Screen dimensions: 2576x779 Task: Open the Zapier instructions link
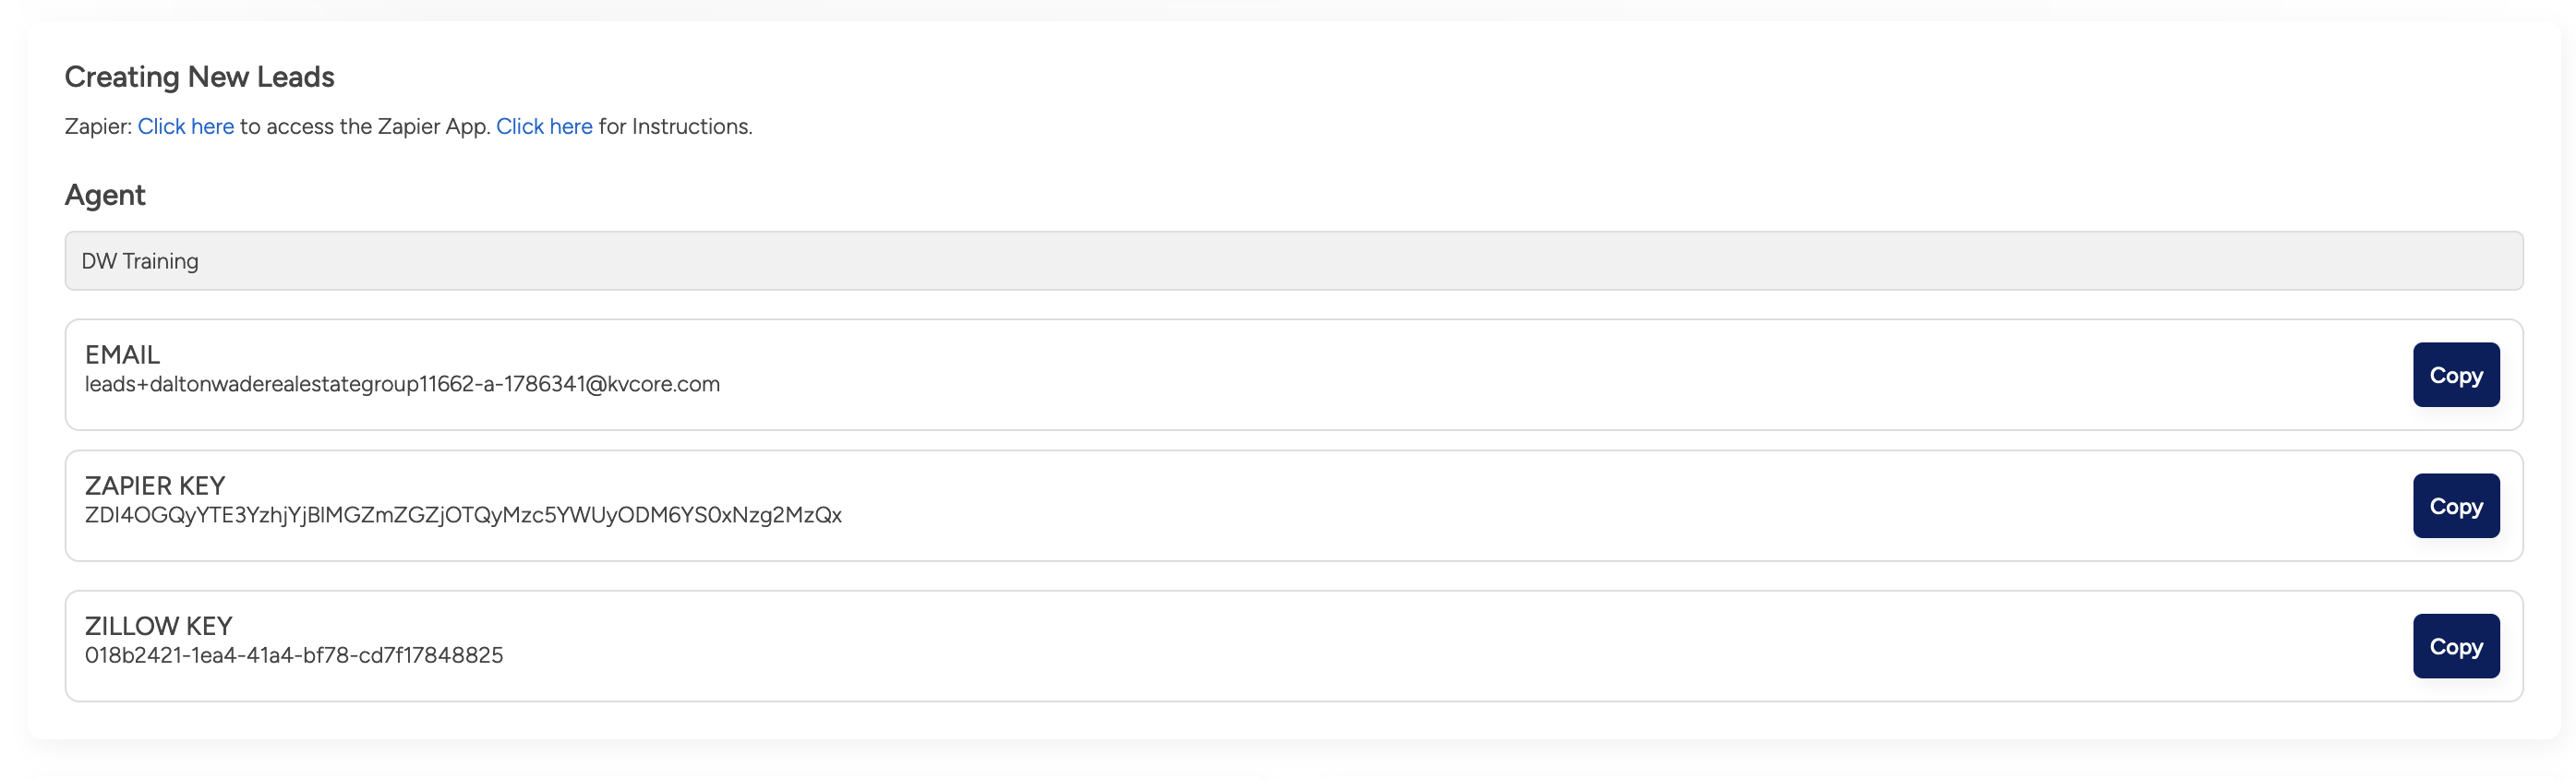click(544, 127)
